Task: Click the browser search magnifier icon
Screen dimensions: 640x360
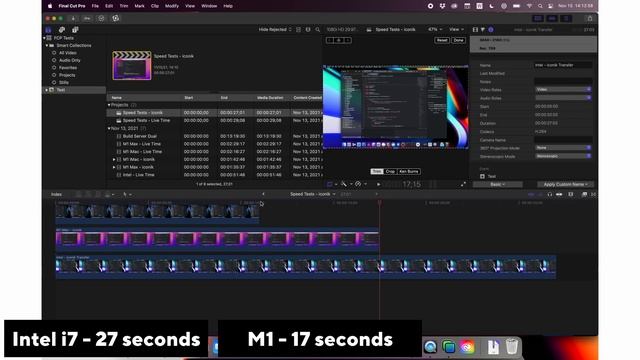Action: pyautogui.click(x=318, y=29)
